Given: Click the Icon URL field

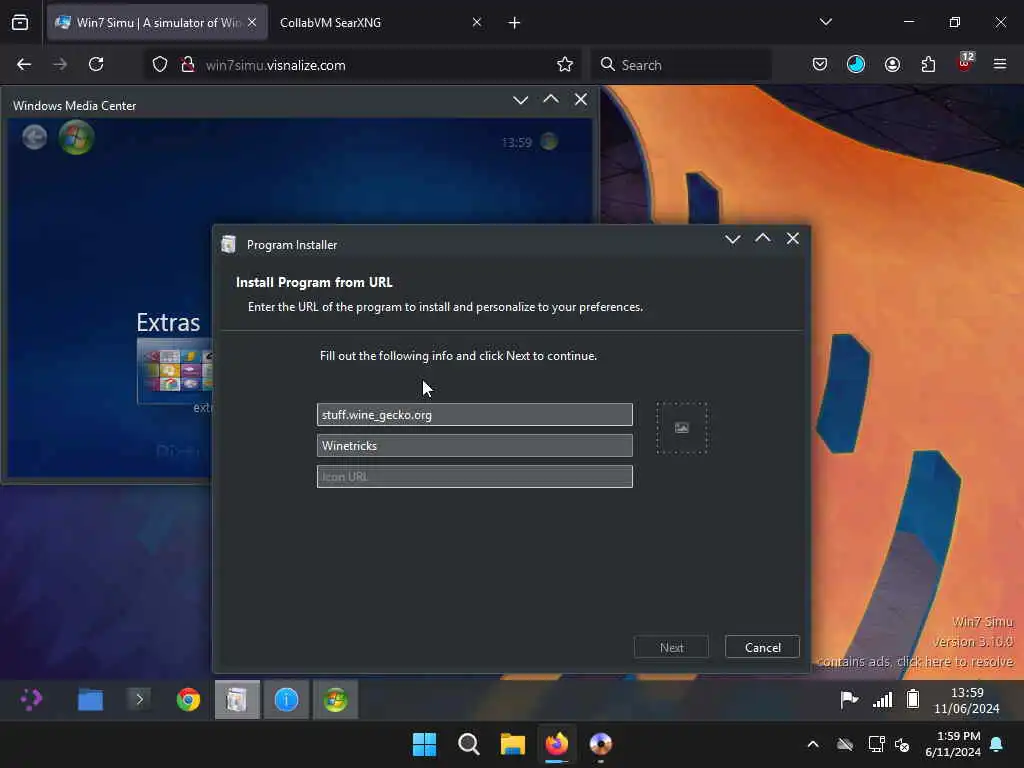Looking at the screenshot, I should click(x=475, y=477).
